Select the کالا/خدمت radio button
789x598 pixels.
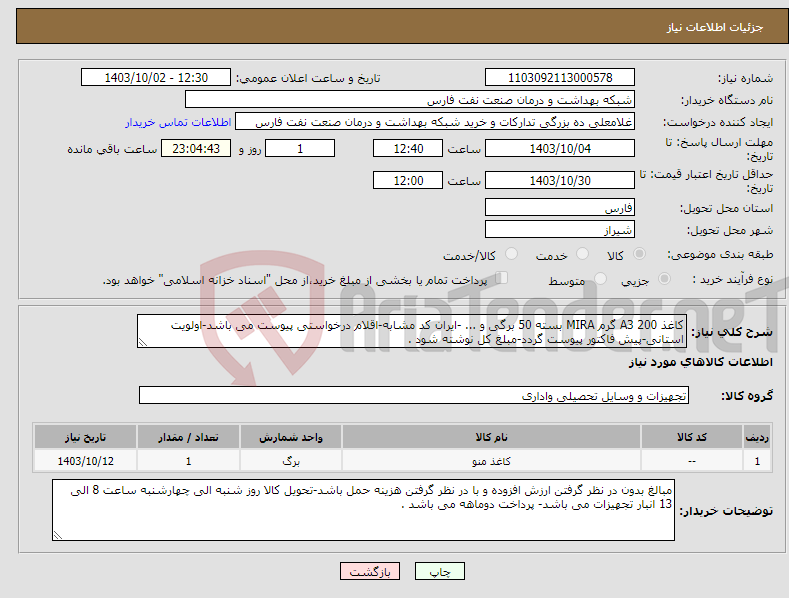pos(511,254)
